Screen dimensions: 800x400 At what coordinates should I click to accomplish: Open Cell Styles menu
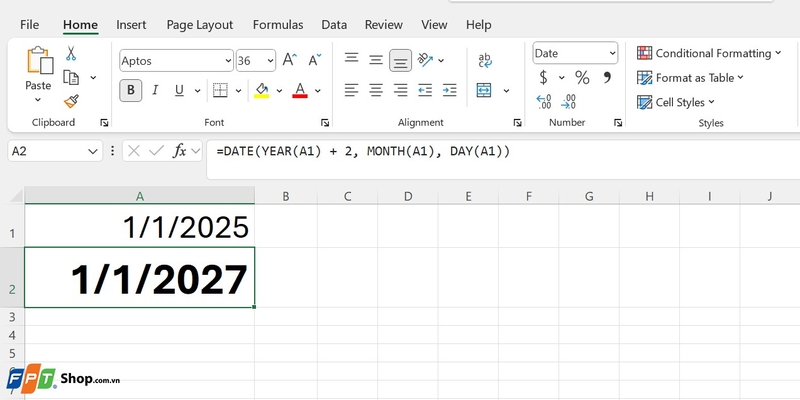[676, 102]
